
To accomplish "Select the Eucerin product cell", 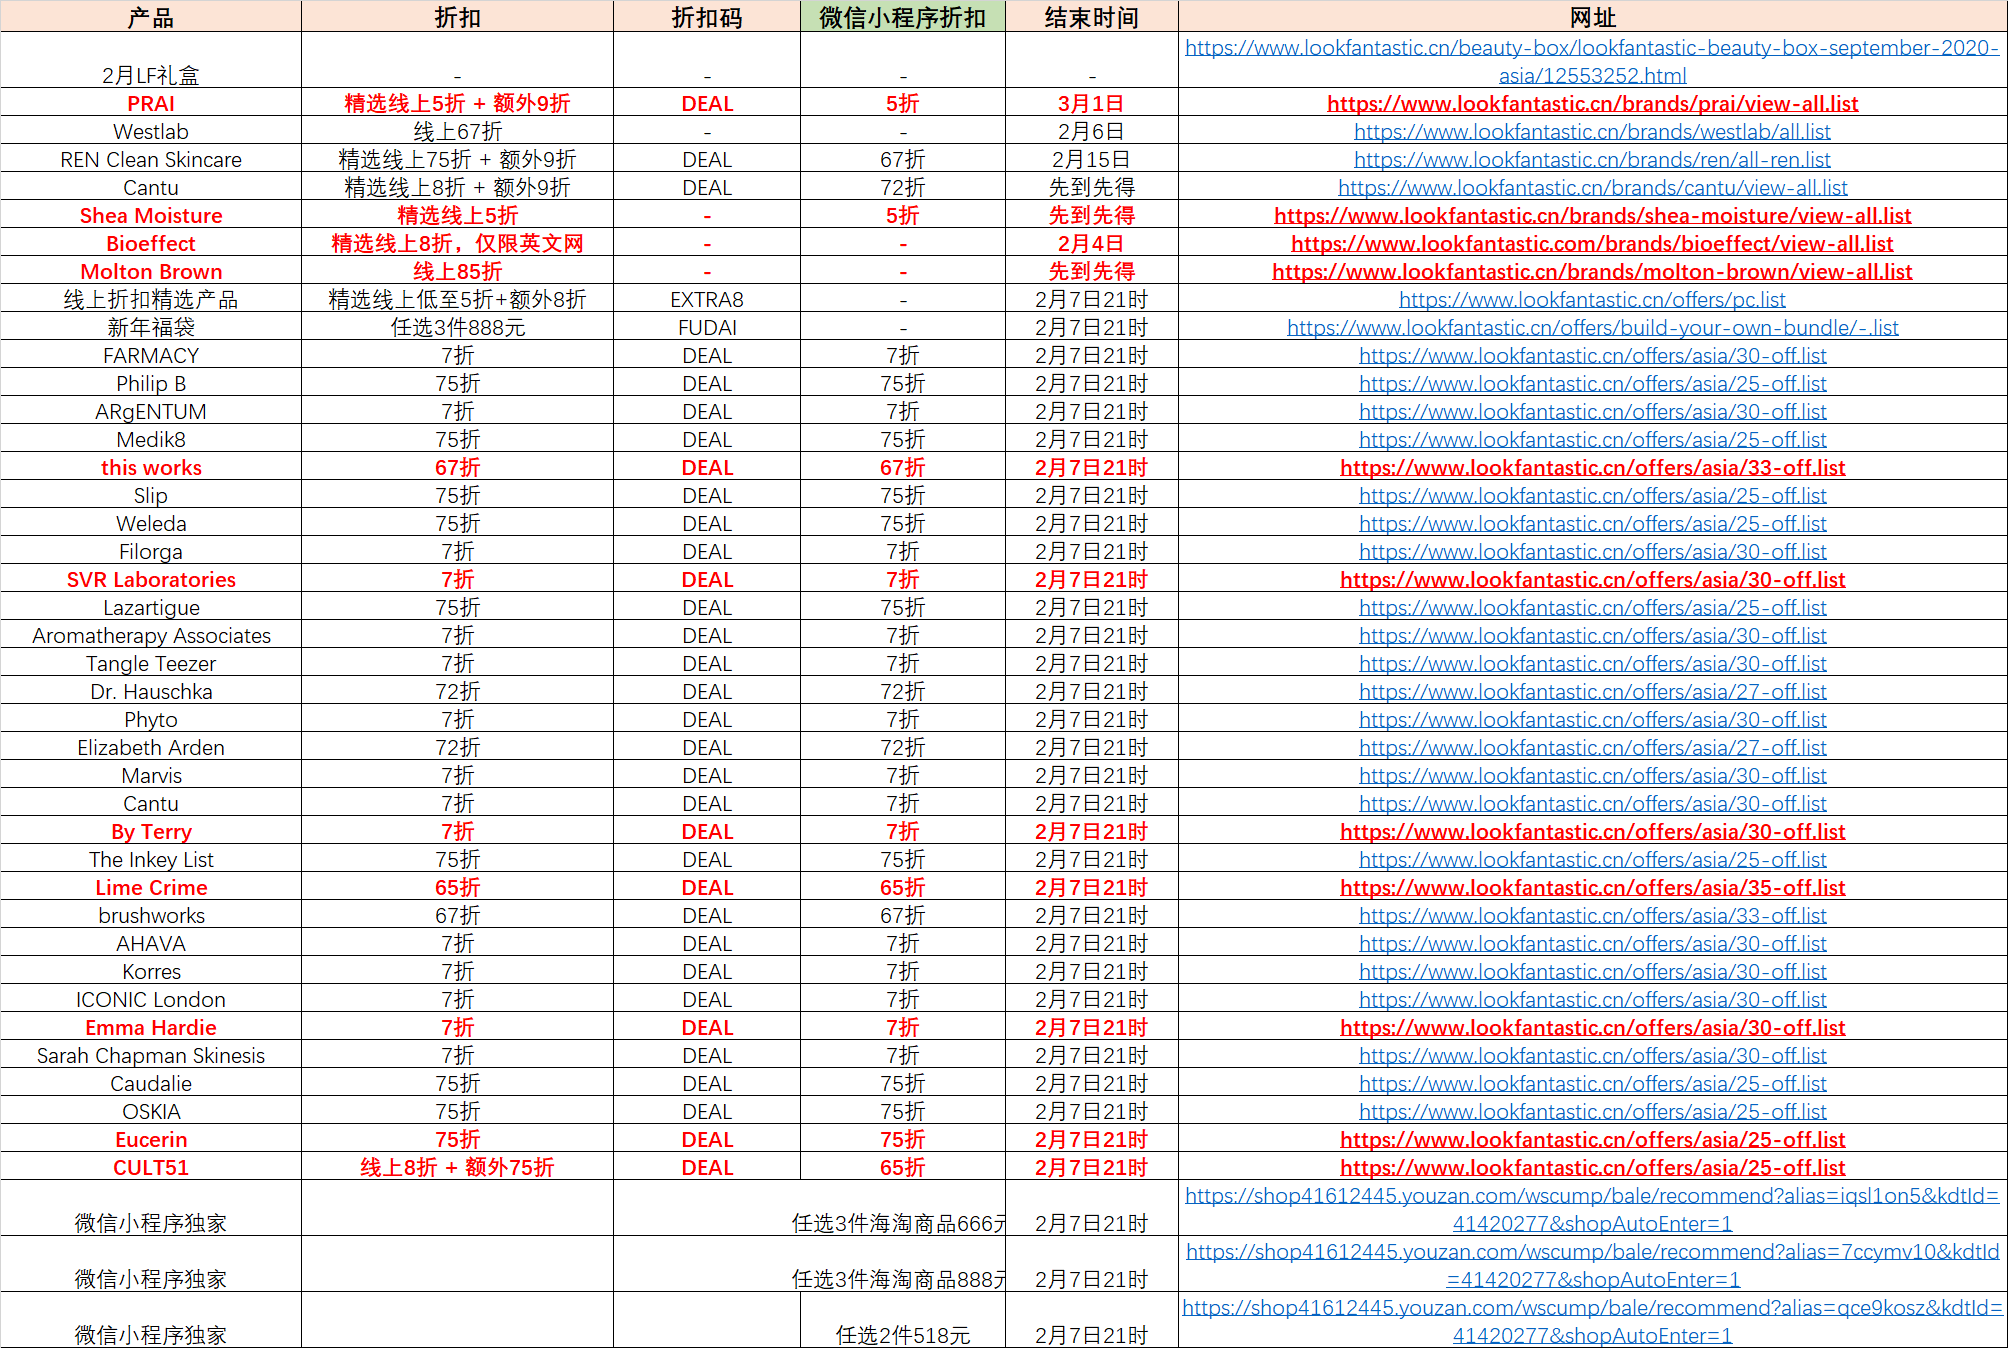I will 151,1140.
